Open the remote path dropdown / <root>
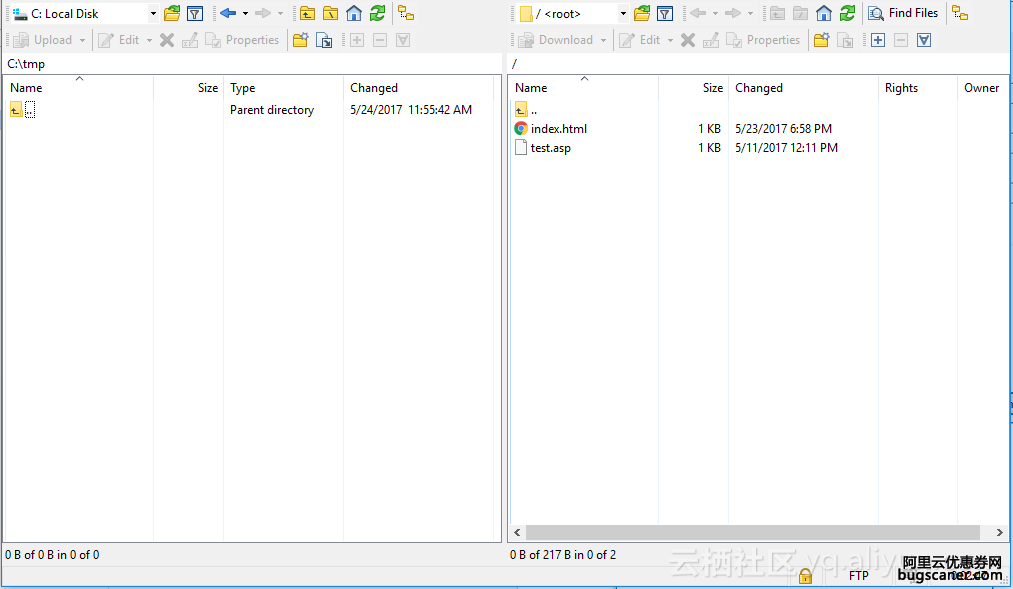This screenshot has width=1013, height=589. tap(574, 14)
